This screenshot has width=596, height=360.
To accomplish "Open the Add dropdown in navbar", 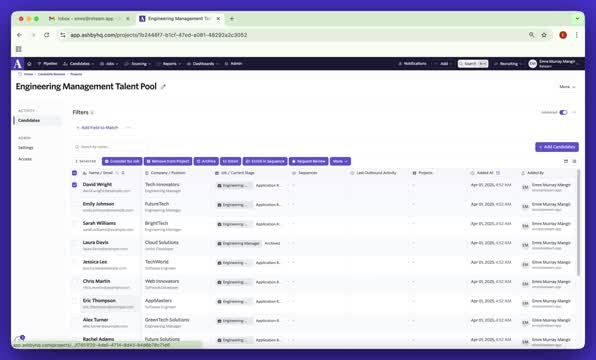I will (443, 64).
